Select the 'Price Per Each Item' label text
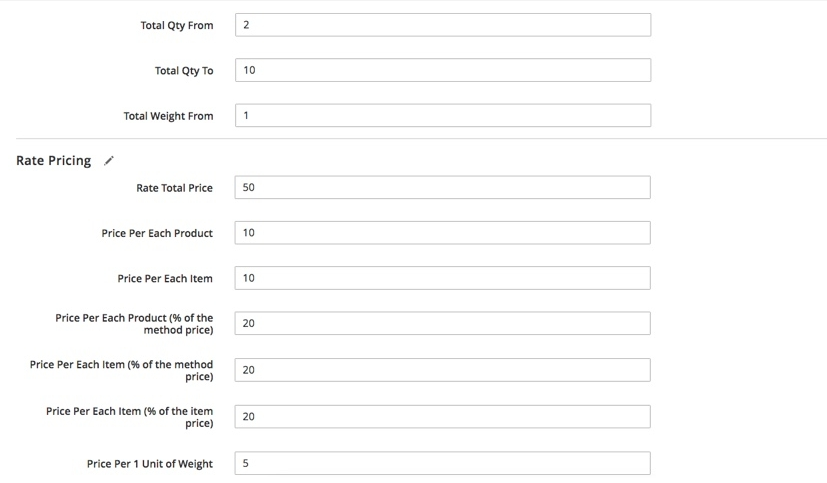 (165, 278)
